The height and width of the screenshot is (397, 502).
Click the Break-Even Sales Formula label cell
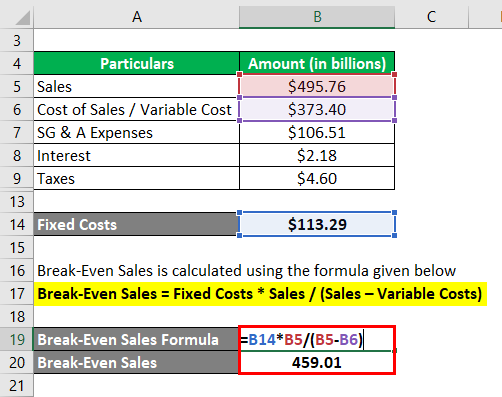coord(136,339)
